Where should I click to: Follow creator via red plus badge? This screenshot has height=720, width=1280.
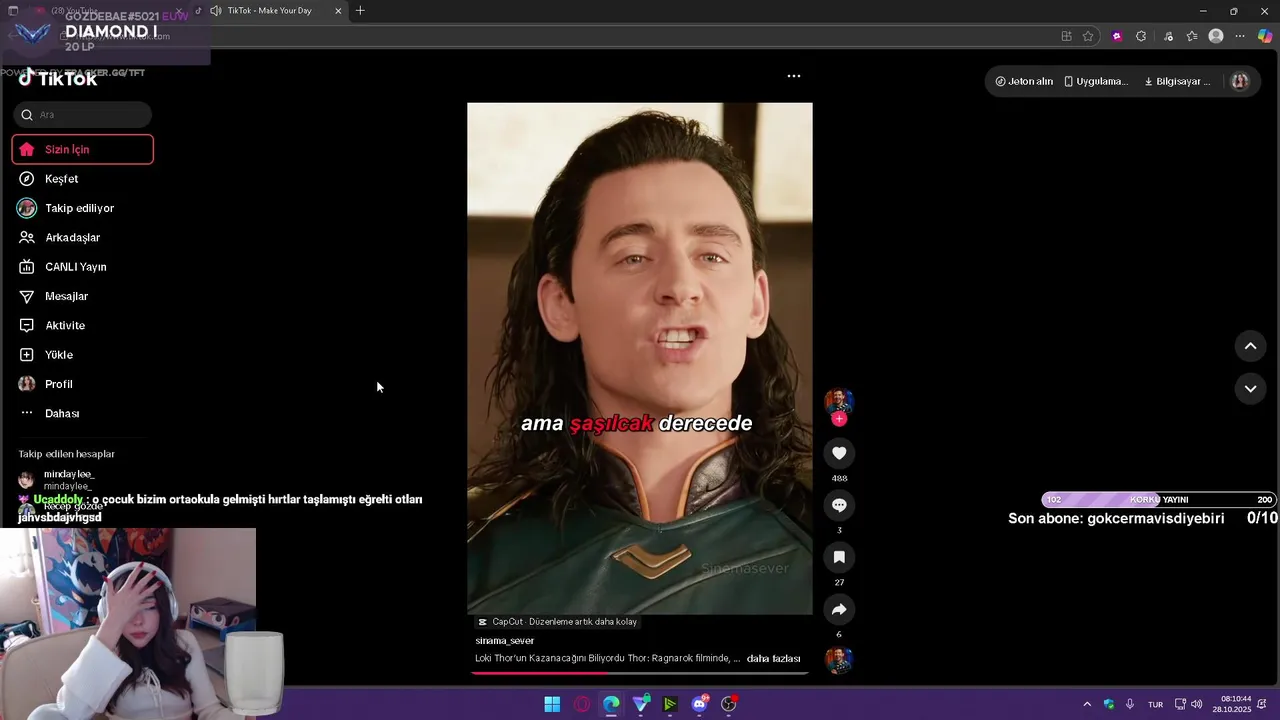[x=839, y=419]
